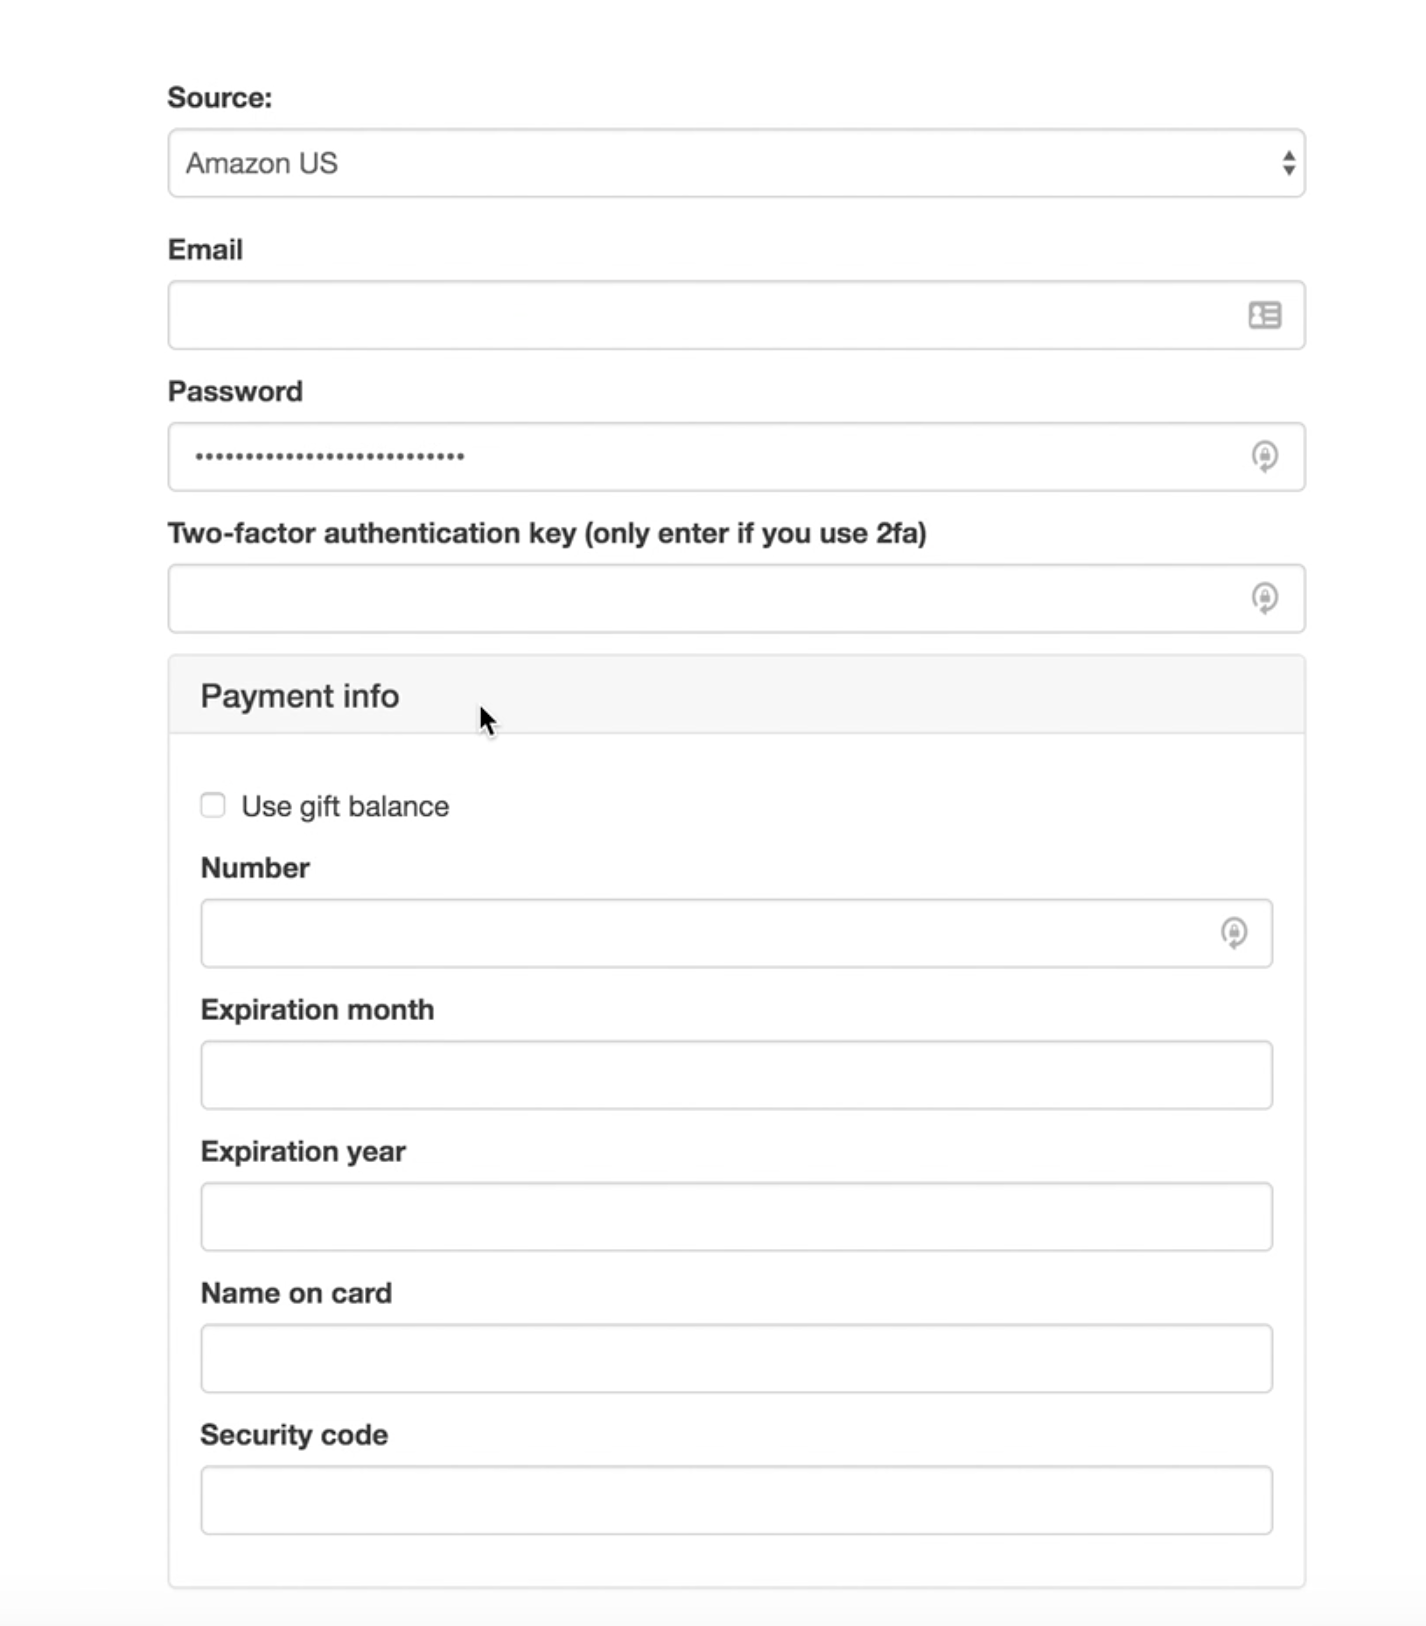Click the Two-factor authentication key label

point(547,533)
